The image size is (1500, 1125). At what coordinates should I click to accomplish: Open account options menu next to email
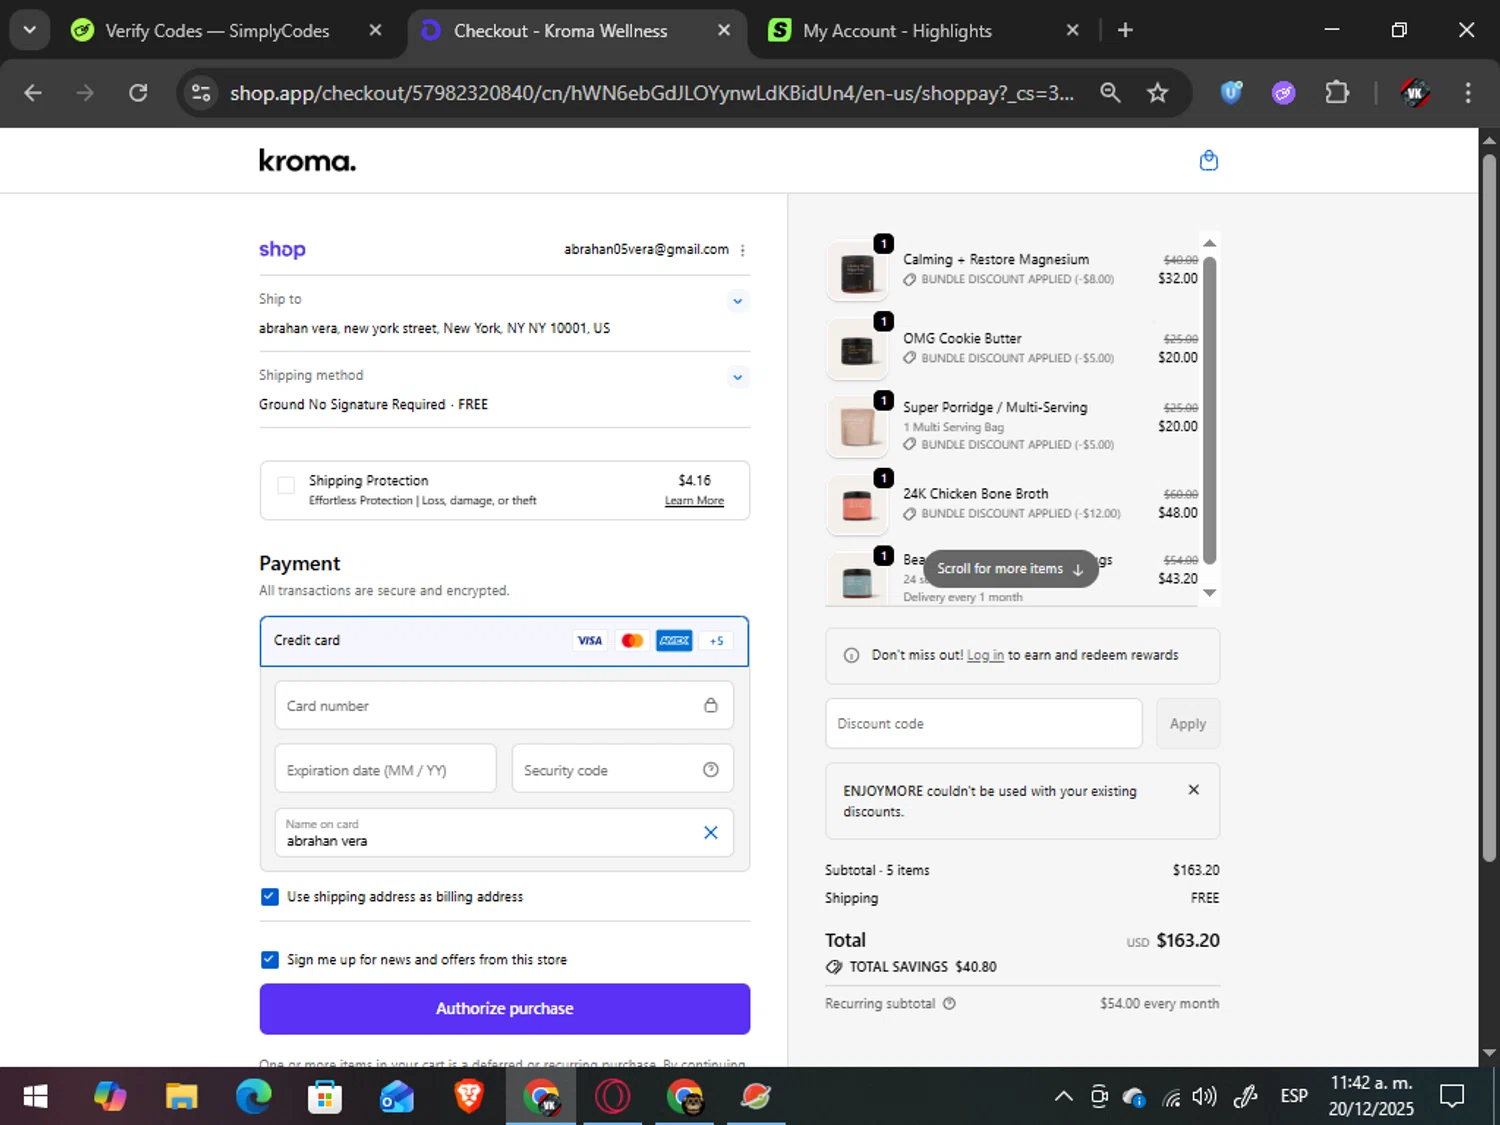(x=742, y=250)
